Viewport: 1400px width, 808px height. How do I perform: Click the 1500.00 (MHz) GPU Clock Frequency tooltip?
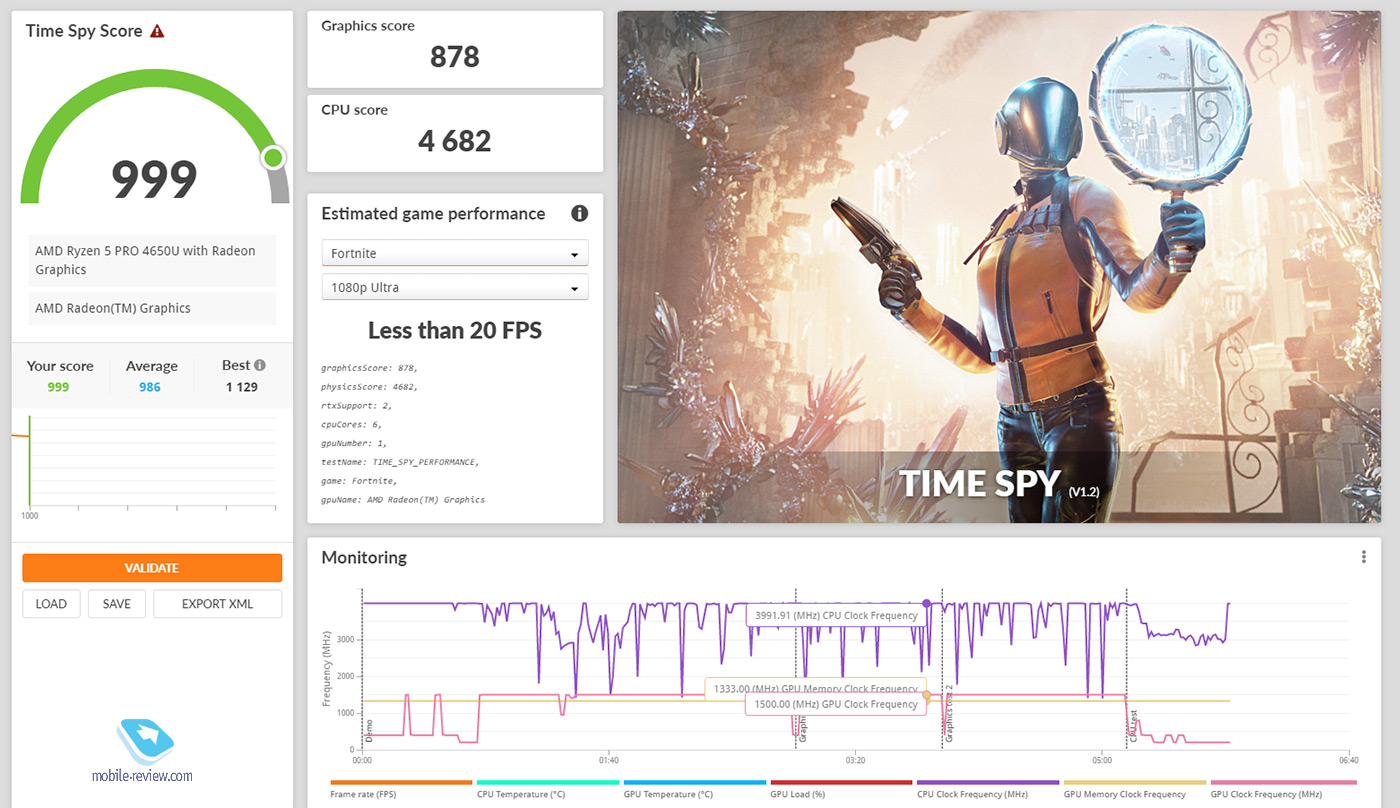(x=836, y=704)
